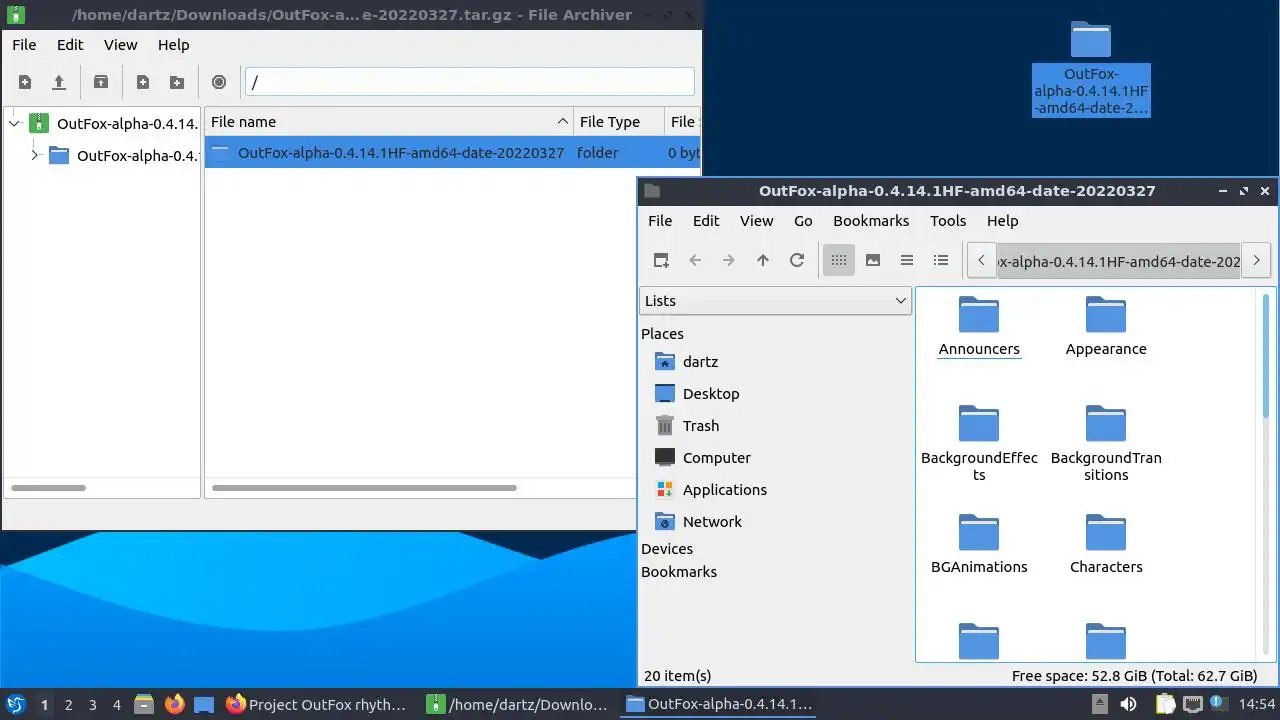
Task: Reload the current folder view
Action: pyautogui.click(x=797, y=260)
